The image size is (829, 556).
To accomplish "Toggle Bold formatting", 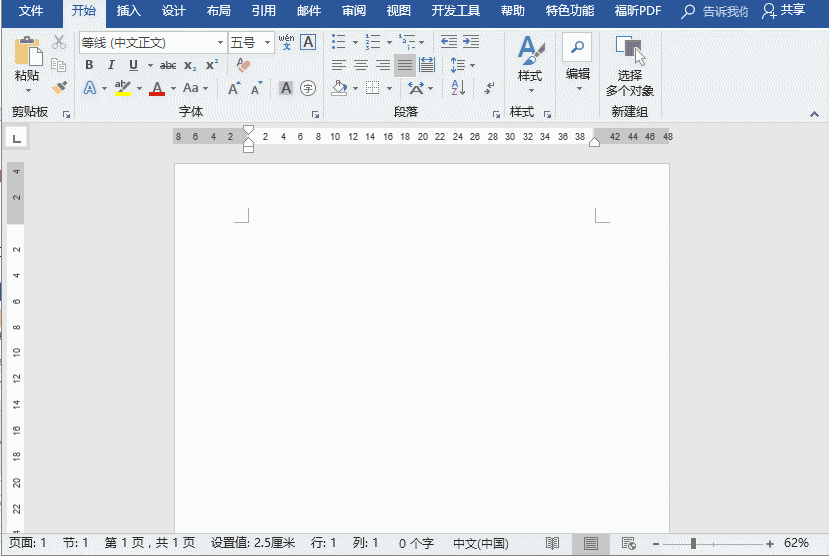I will pyautogui.click(x=89, y=65).
